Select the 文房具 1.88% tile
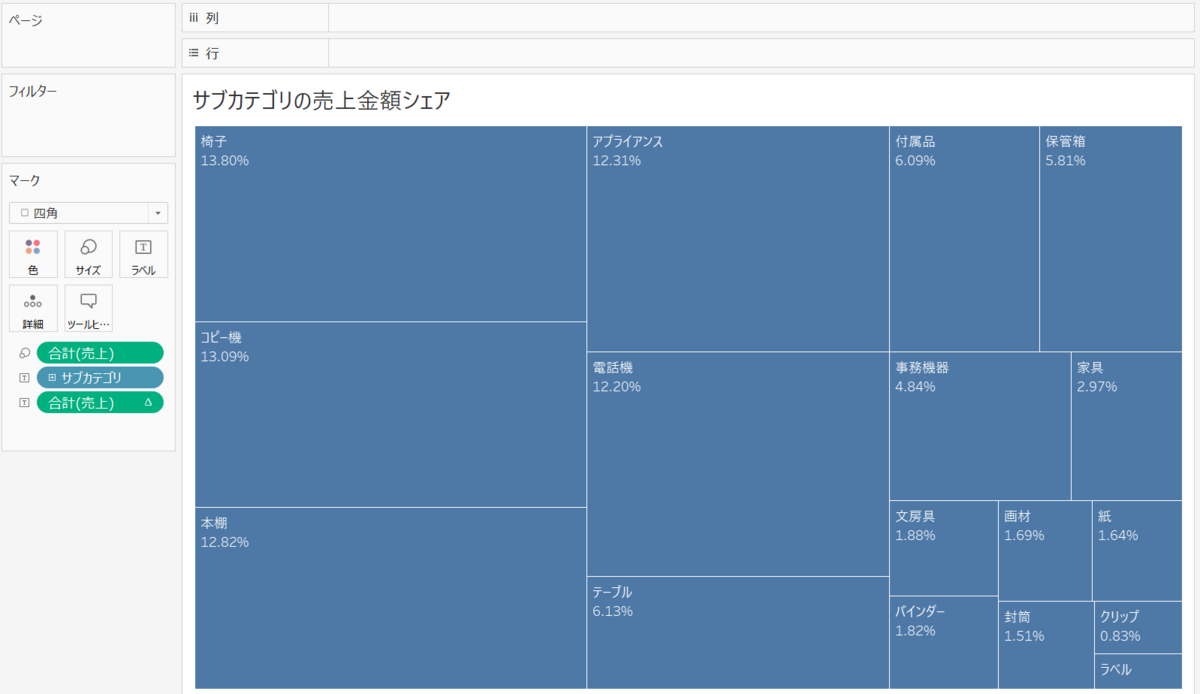Viewport: 1200px width, 694px height. (x=944, y=548)
